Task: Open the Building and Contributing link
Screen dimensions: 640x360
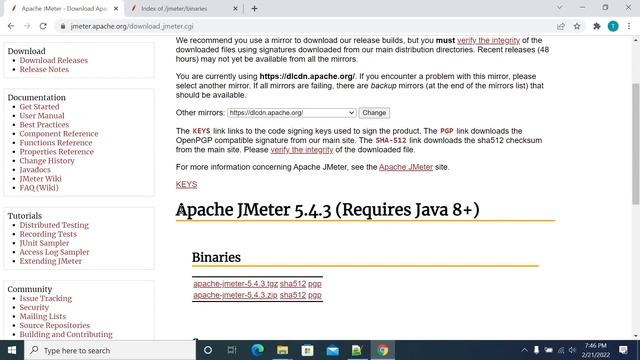Action: tap(66, 335)
